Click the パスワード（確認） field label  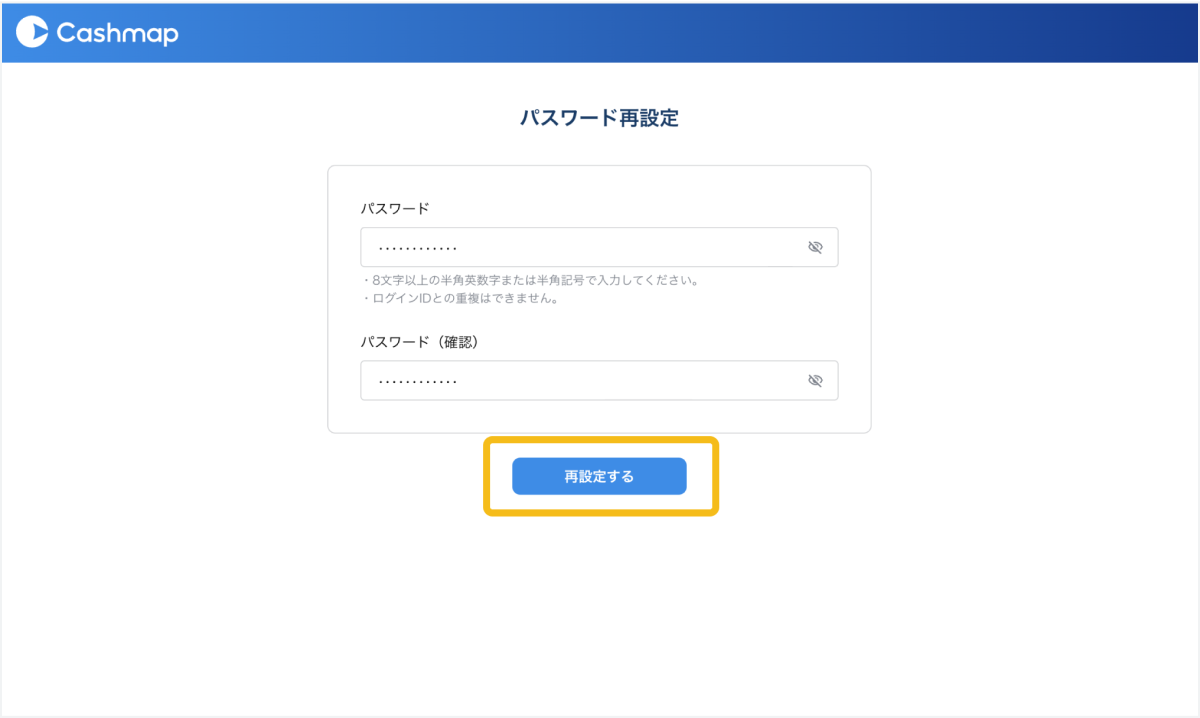420,342
